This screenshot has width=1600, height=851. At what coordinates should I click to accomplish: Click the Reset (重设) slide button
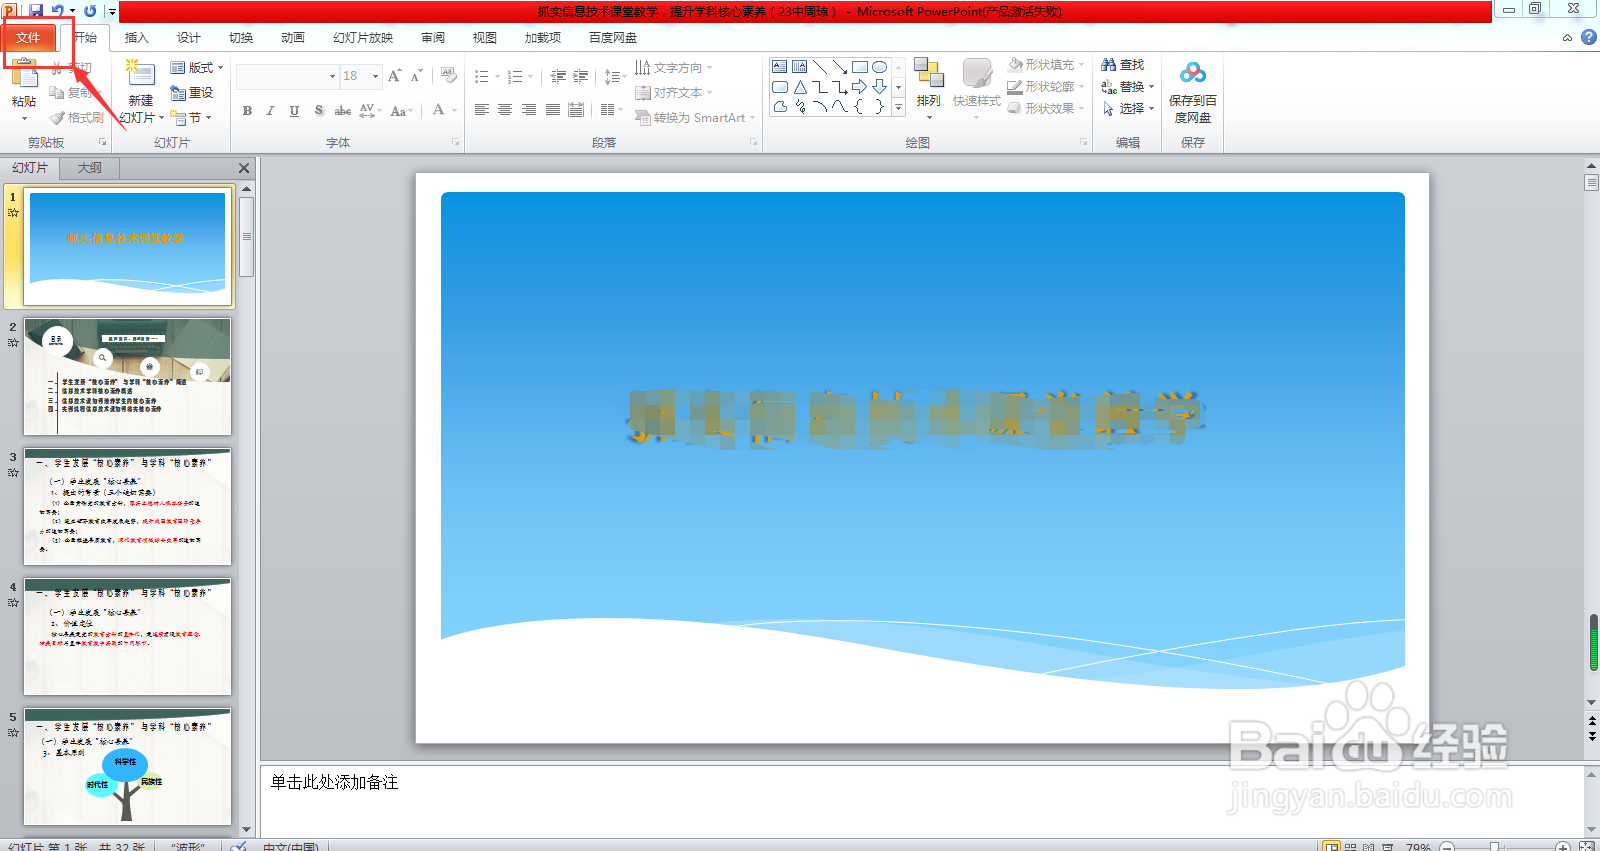[x=192, y=93]
